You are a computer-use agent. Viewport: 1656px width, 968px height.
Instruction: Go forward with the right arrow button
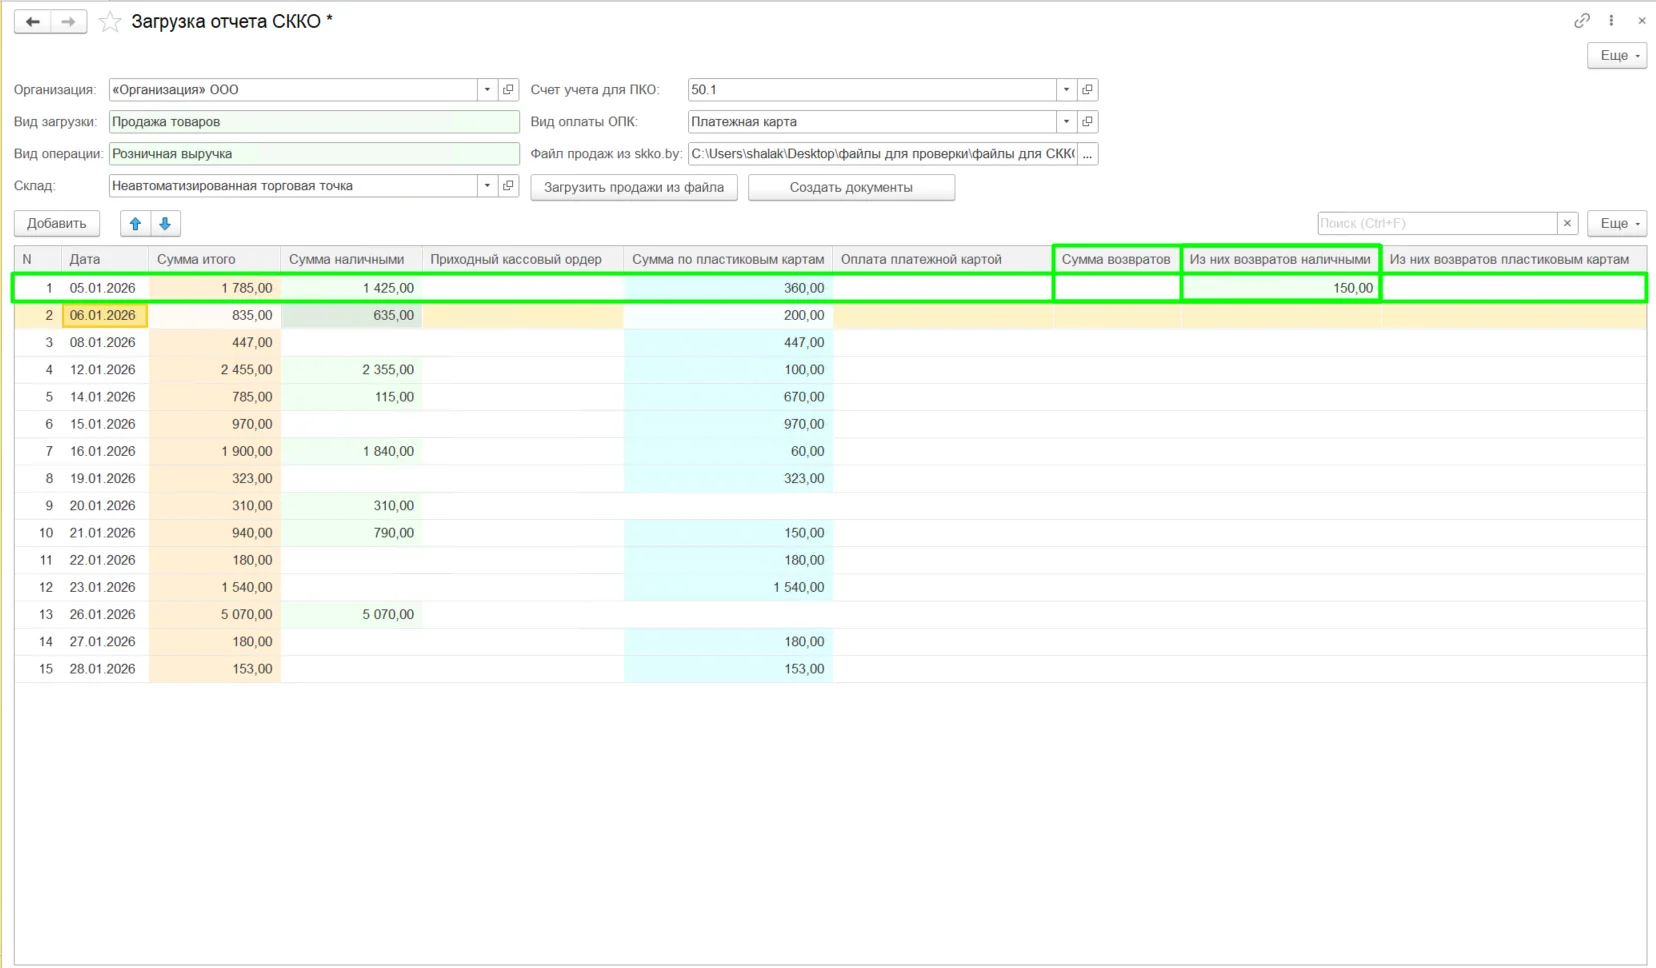tap(68, 21)
